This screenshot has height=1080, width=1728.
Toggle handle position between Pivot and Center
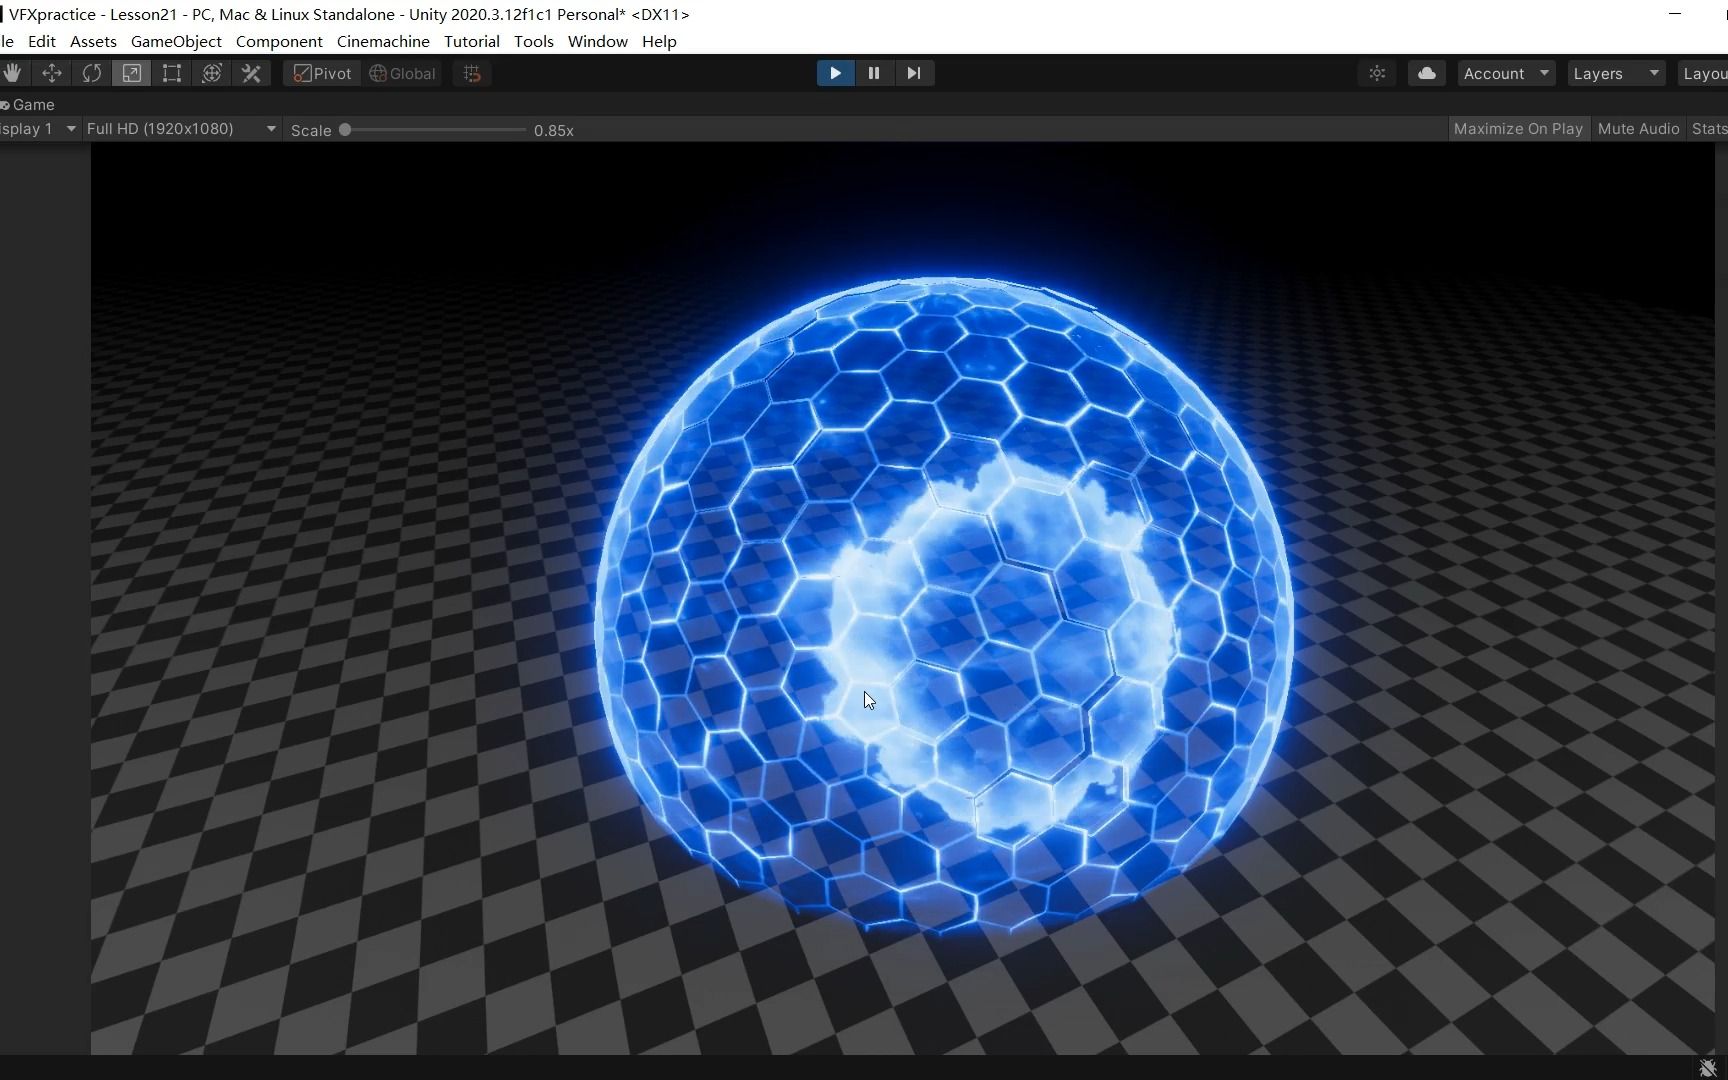[321, 73]
